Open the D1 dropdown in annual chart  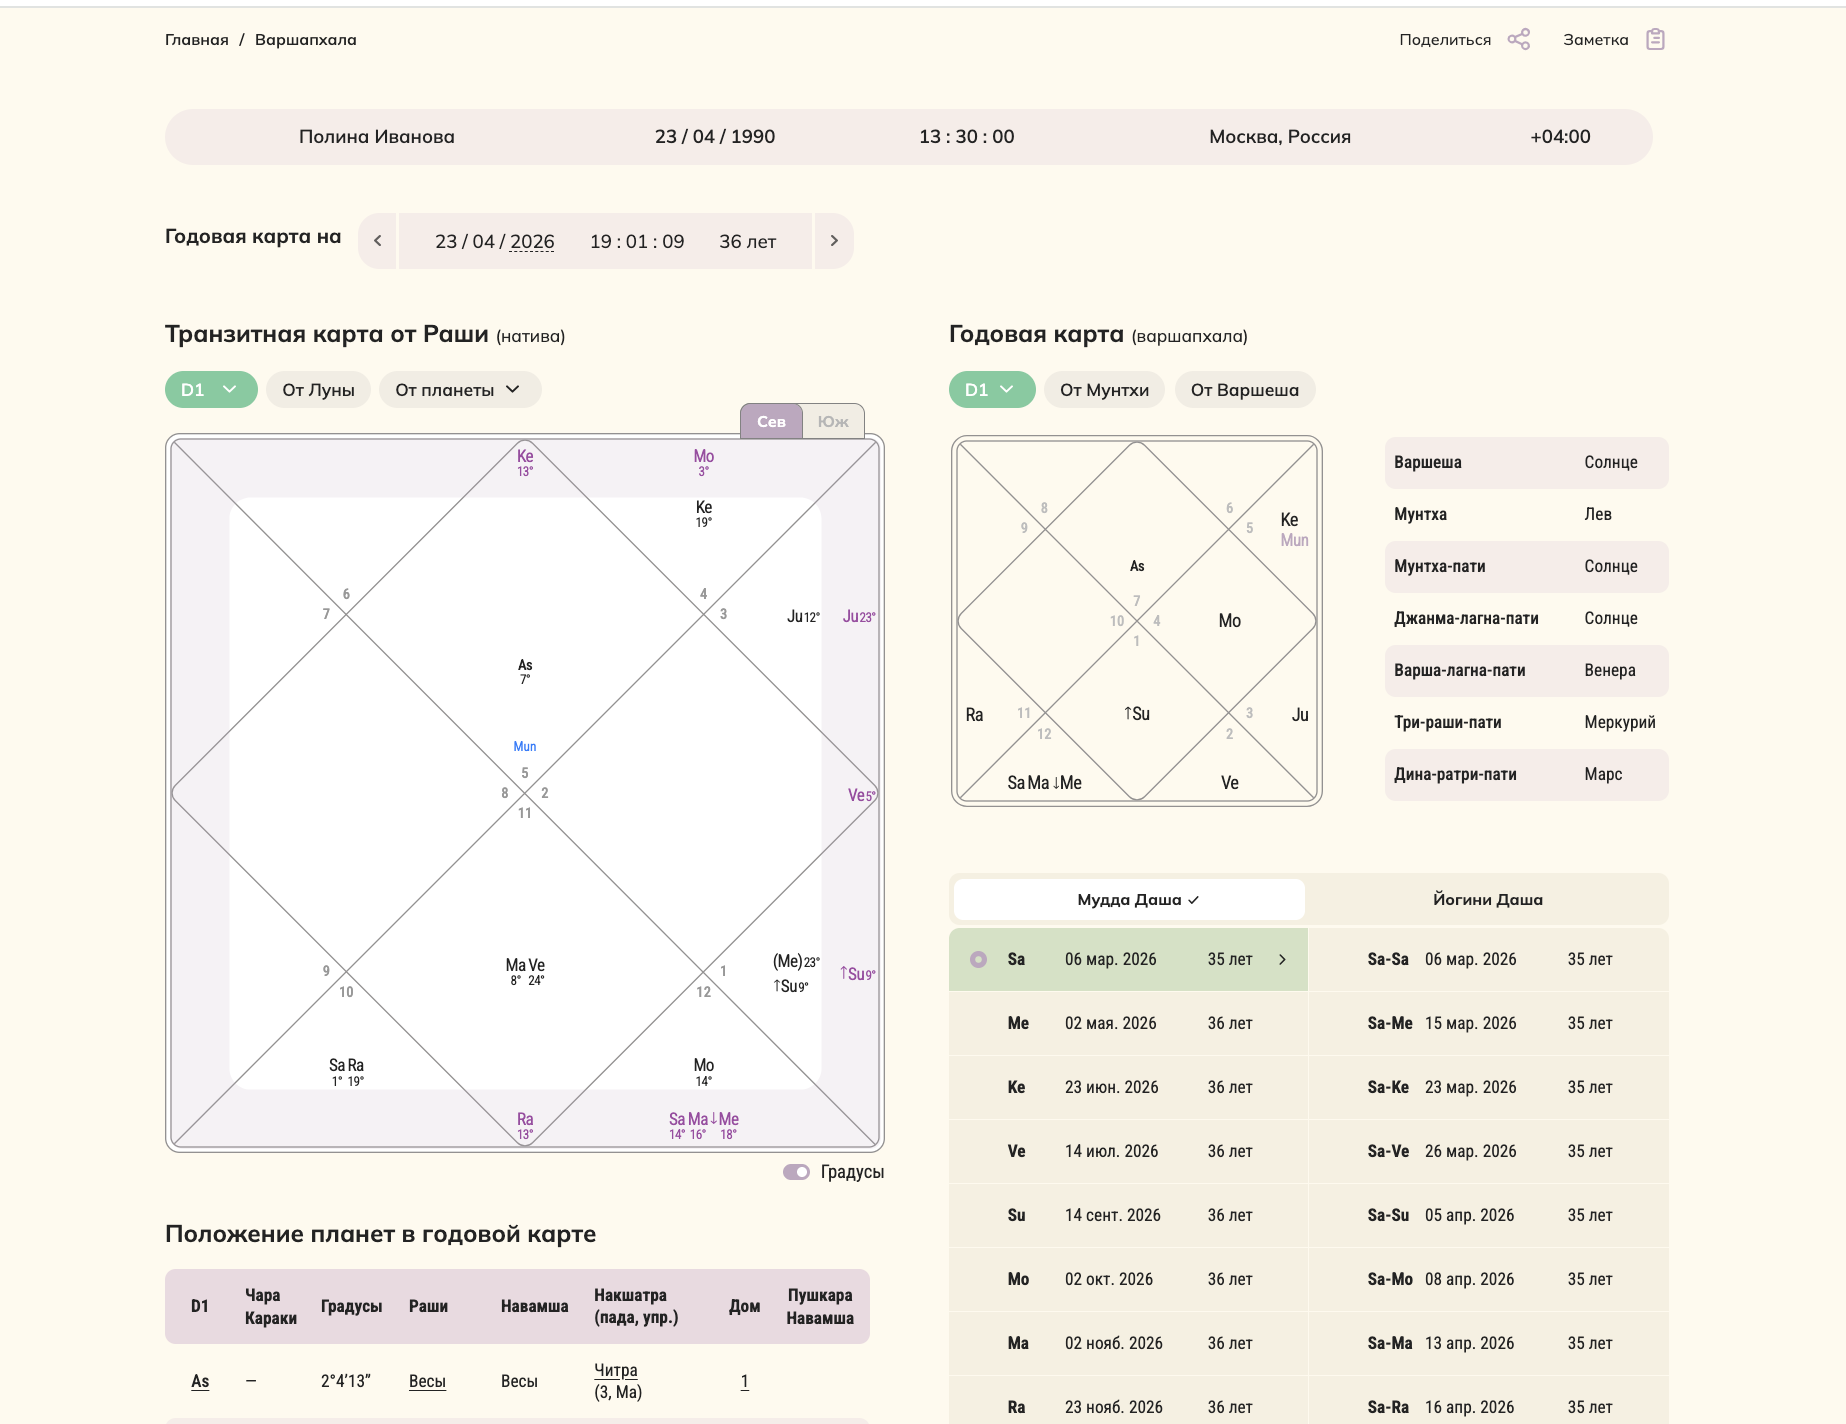pos(992,390)
